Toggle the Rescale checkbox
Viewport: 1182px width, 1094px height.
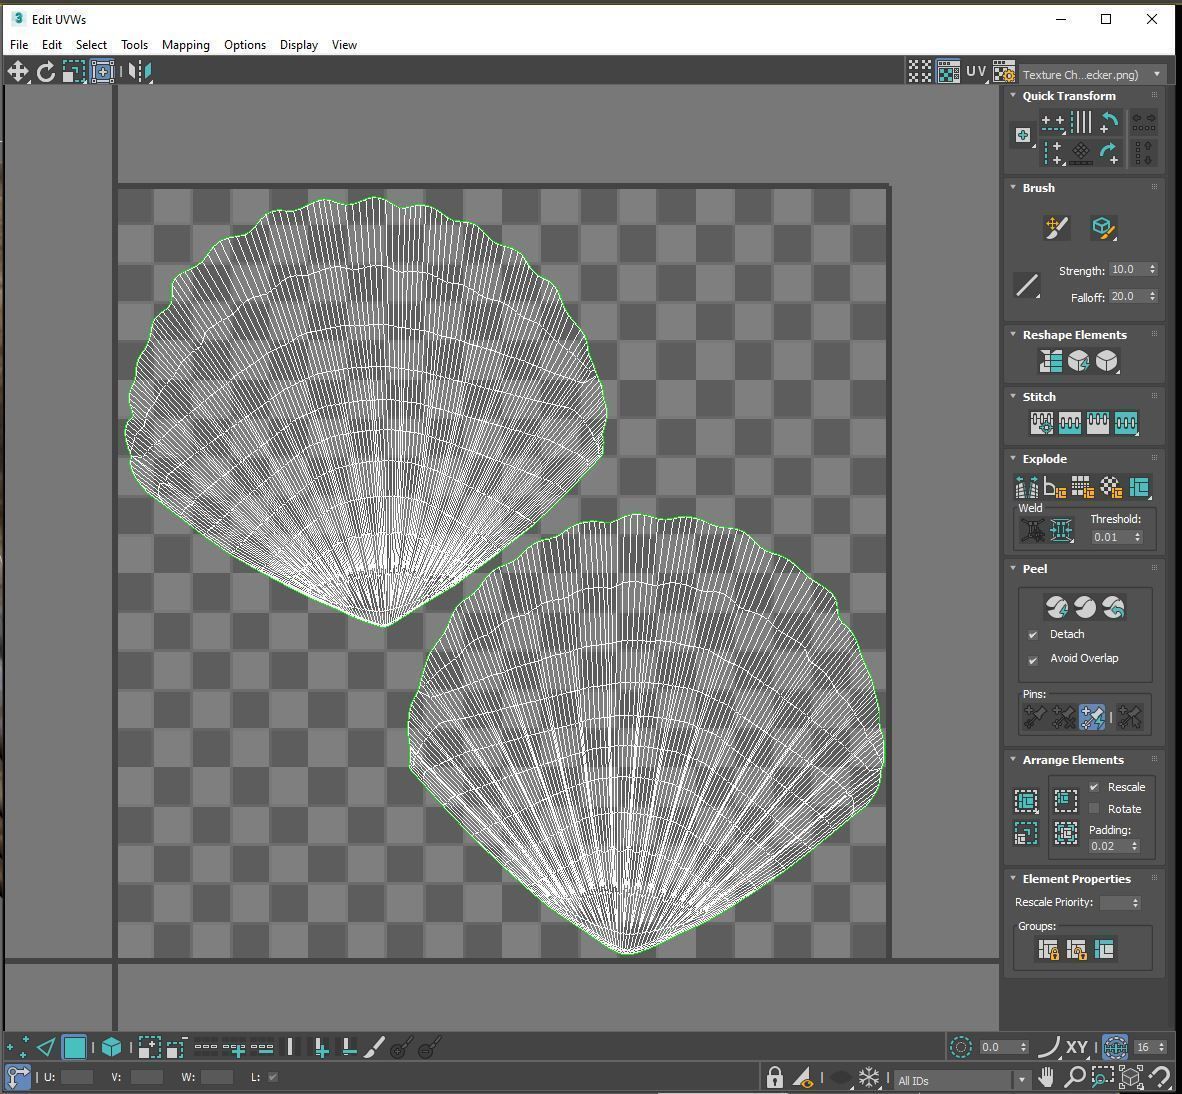click(1094, 787)
